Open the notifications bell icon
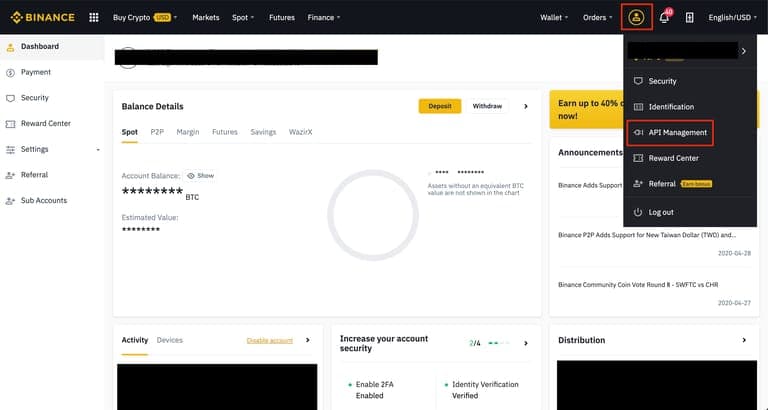 tap(664, 18)
